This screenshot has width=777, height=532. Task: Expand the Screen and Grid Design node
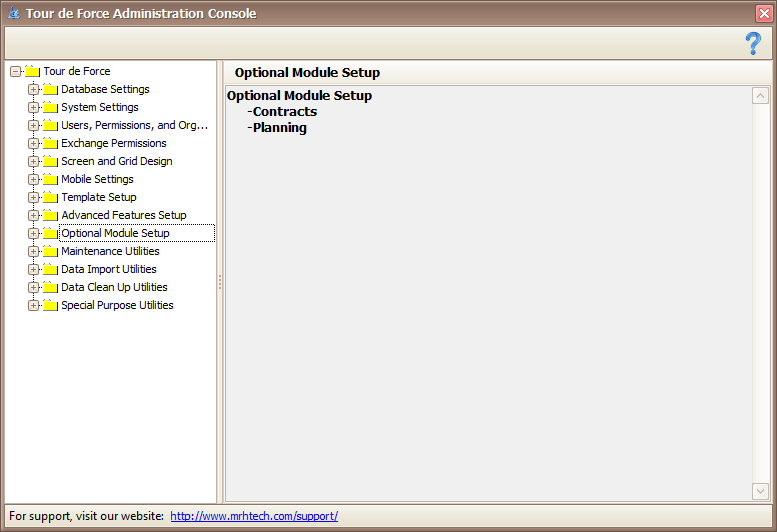(x=33, y=161)
